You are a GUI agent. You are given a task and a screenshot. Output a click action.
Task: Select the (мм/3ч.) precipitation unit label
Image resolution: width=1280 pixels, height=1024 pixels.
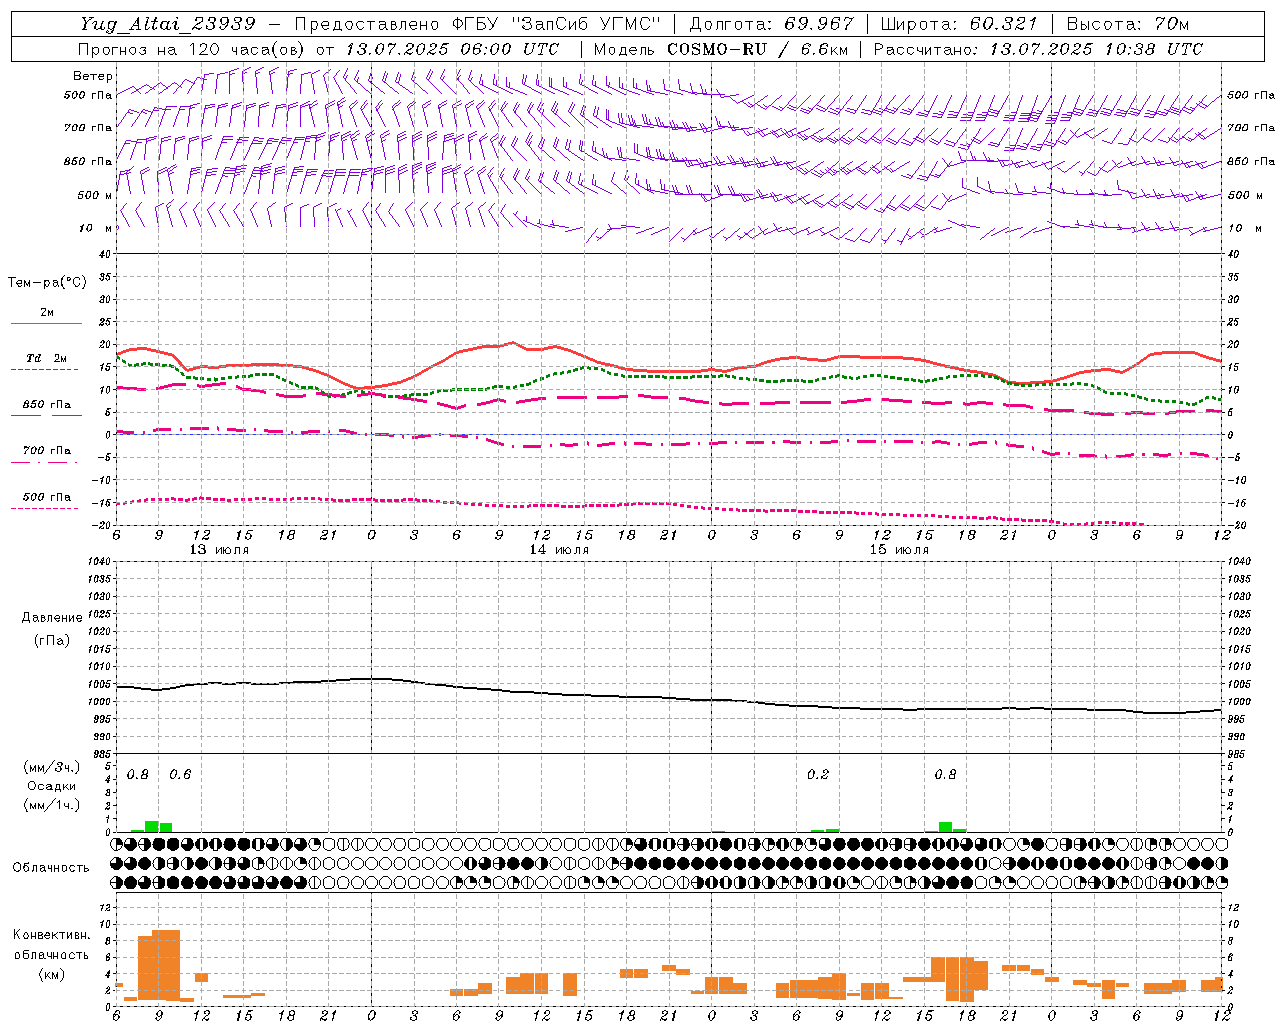tap(52, 767)
